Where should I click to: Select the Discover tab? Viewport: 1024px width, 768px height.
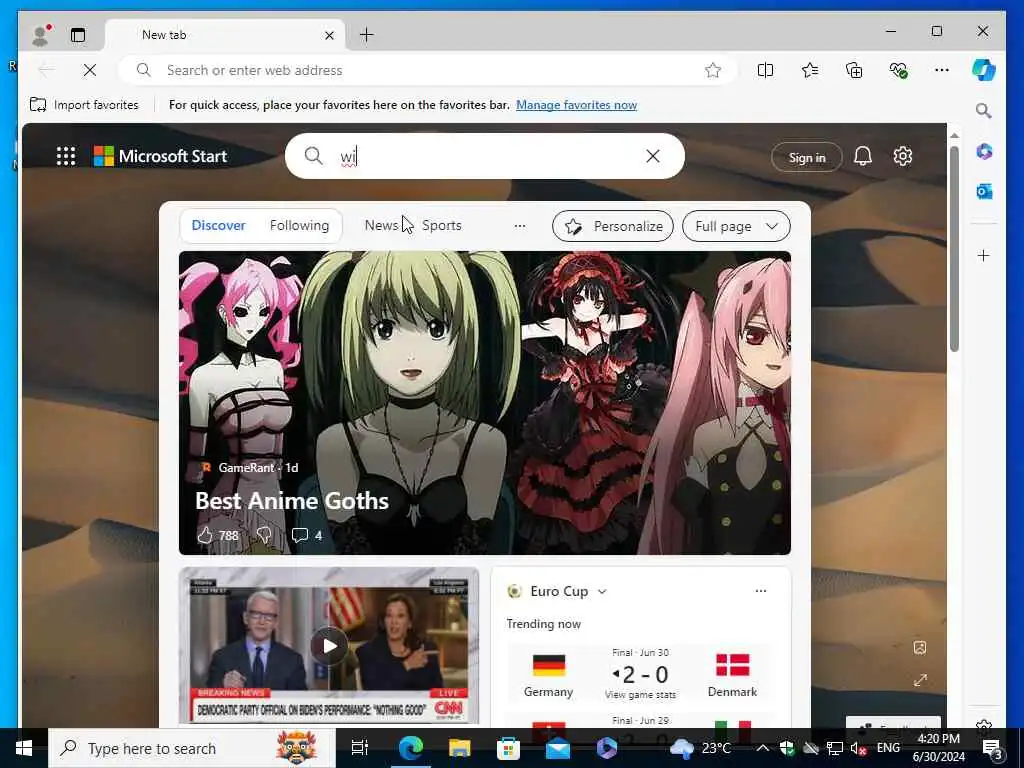pos(218,225)
